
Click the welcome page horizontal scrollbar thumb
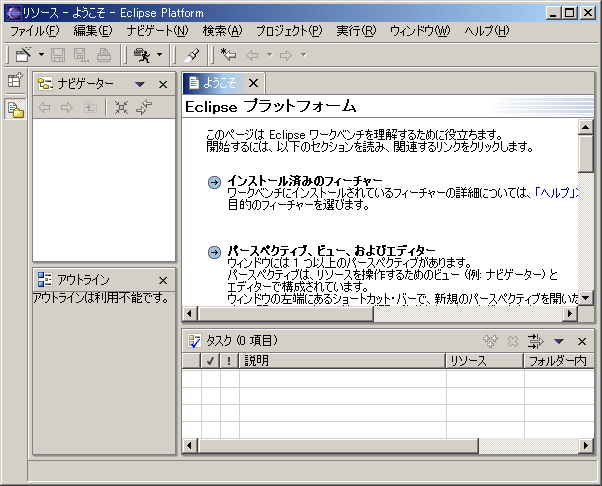[x=285, y=314]
